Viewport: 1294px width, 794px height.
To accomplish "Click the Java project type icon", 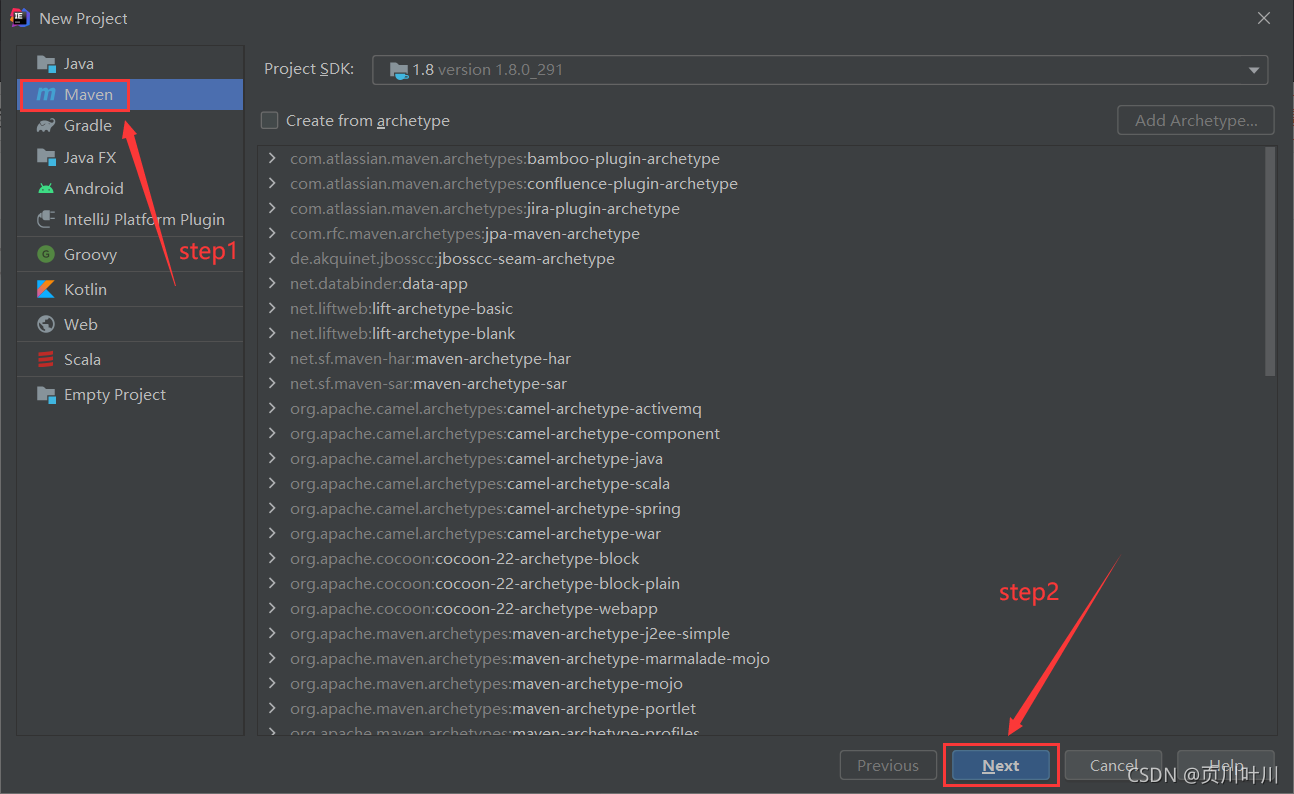I will pyautogui.click(x=46, y=63).
